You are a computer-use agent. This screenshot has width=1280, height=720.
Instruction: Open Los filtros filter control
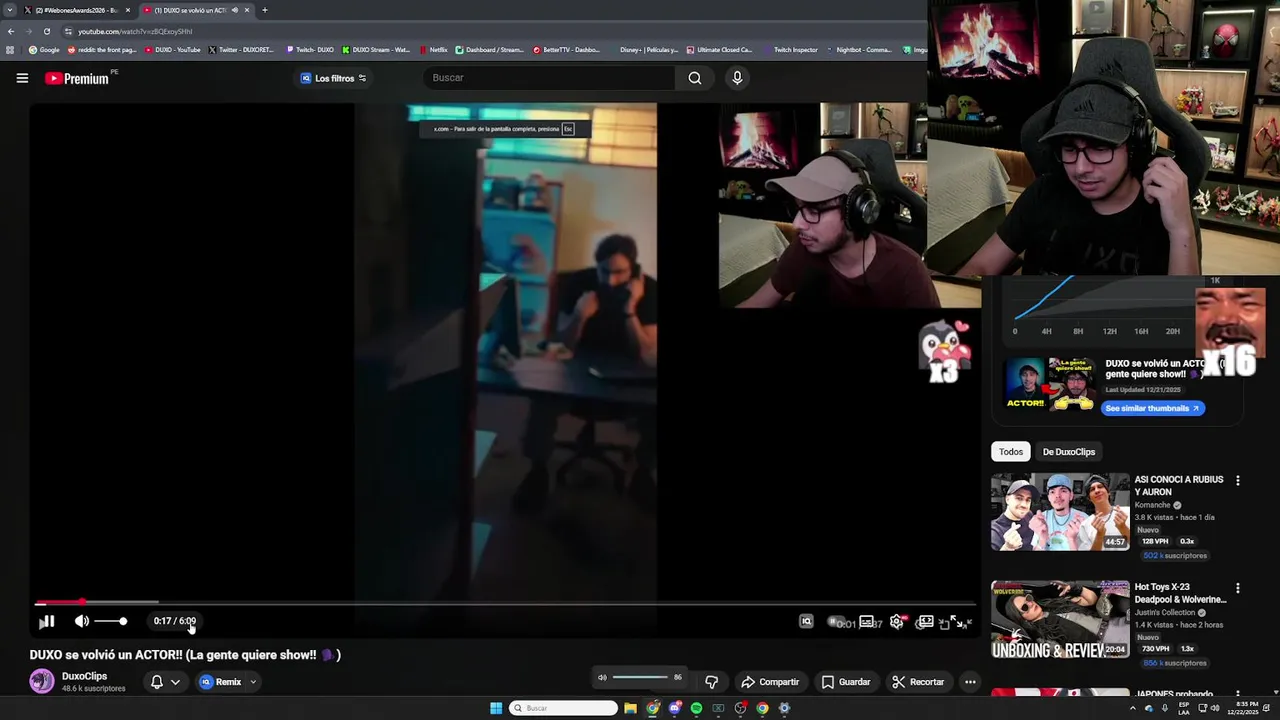coord(333,78)
